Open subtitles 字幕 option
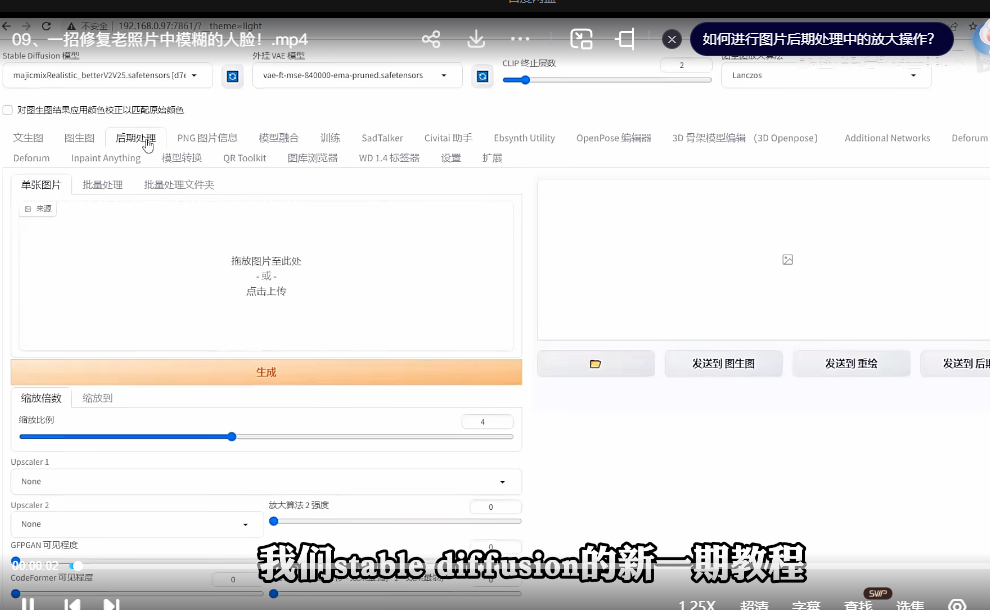Image resolution: width=990 pixels, height=610 pixels. tap(806, 605)
